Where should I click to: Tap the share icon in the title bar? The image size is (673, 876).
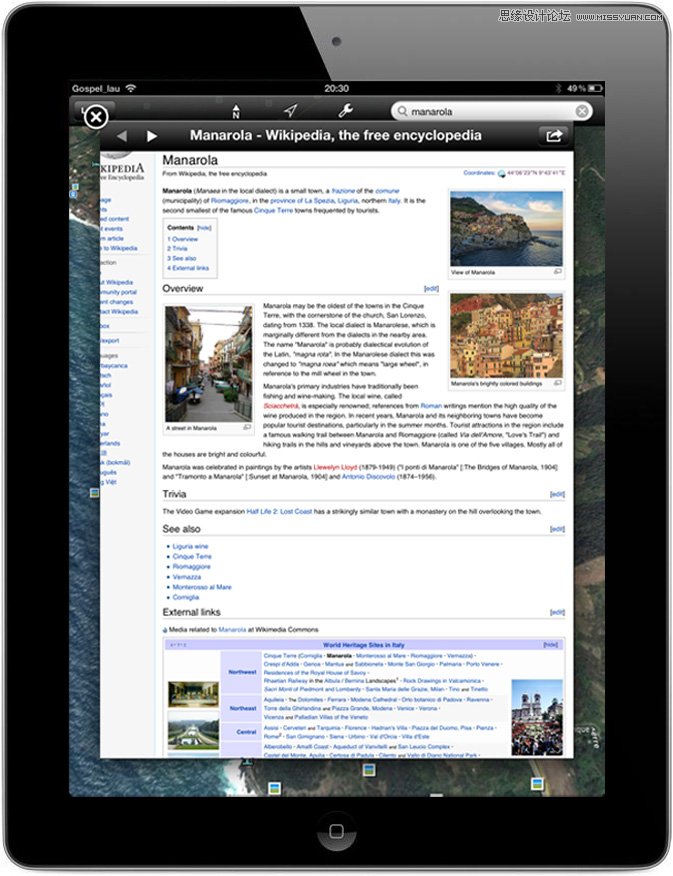pyautogui.click(x=553, y=136)
